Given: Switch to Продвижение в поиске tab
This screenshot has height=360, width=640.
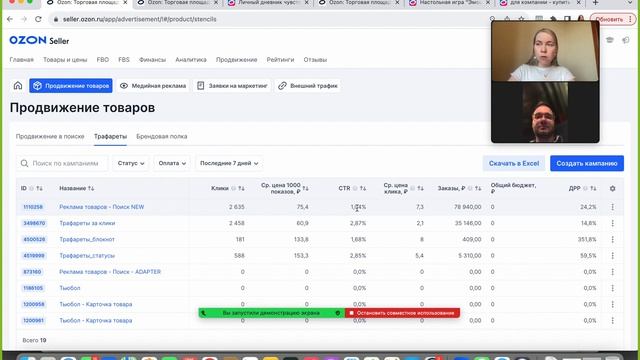Looking at the screenshot, I should coord(50,136).
